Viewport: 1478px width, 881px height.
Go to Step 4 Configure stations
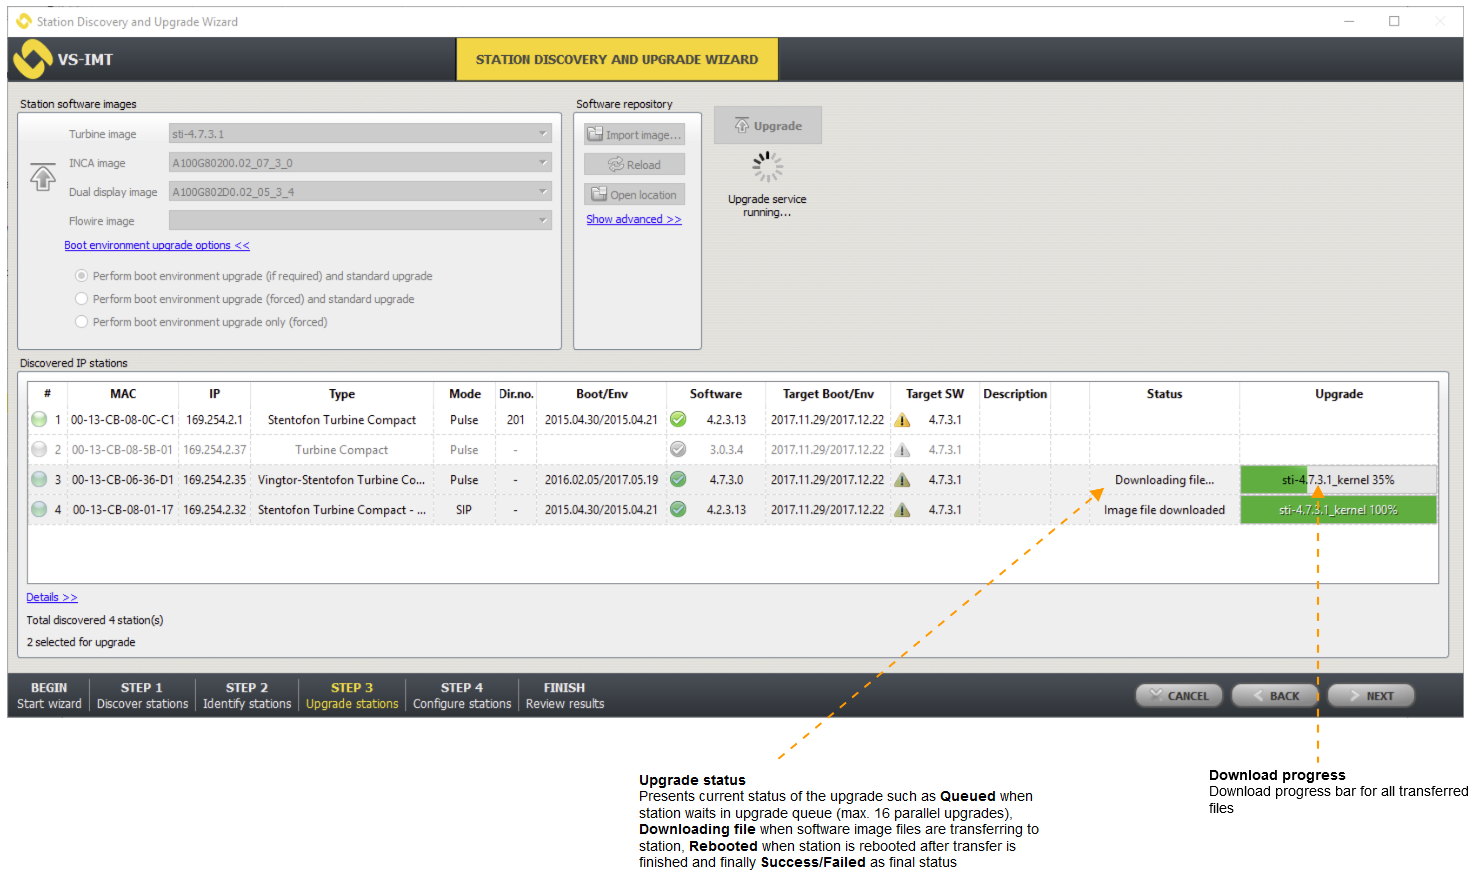click(462, 696)
